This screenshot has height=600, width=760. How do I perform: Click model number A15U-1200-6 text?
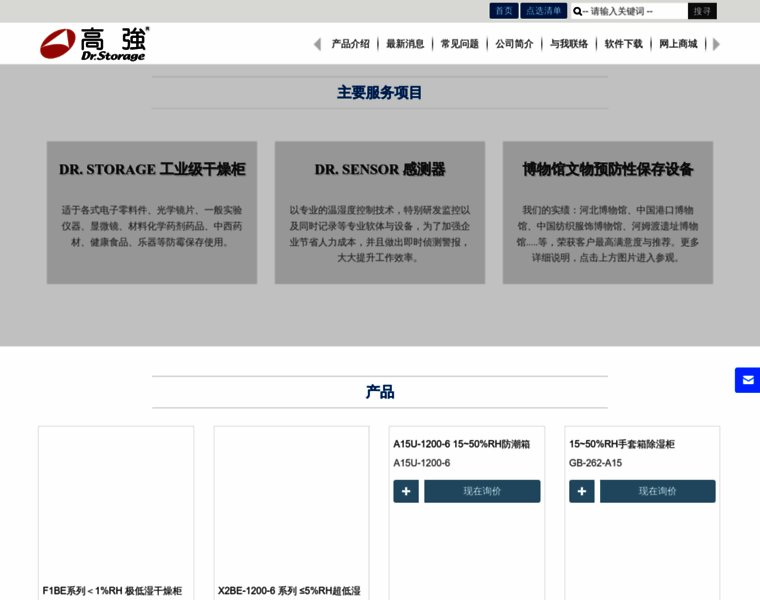(422, 463)
